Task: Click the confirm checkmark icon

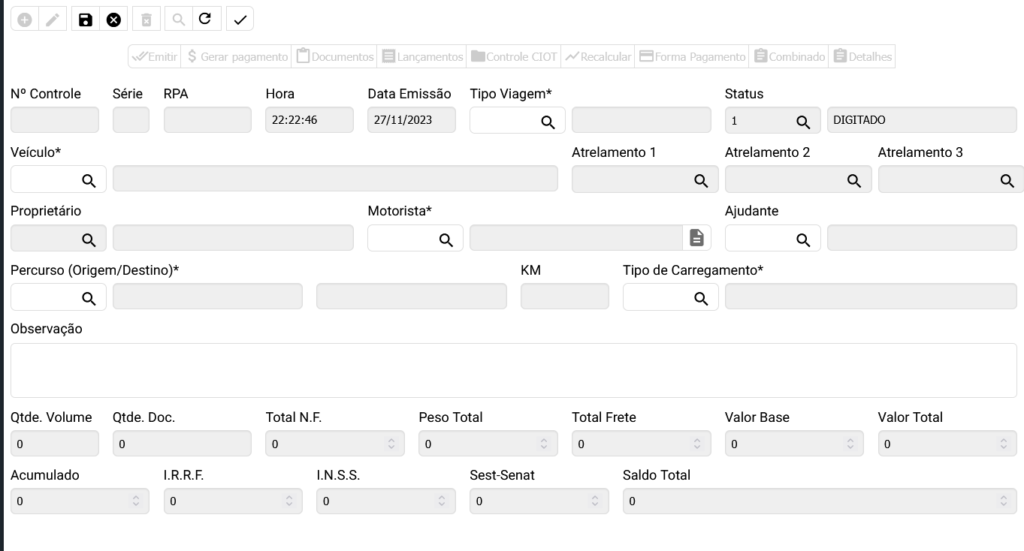Action: click(240, 19)
